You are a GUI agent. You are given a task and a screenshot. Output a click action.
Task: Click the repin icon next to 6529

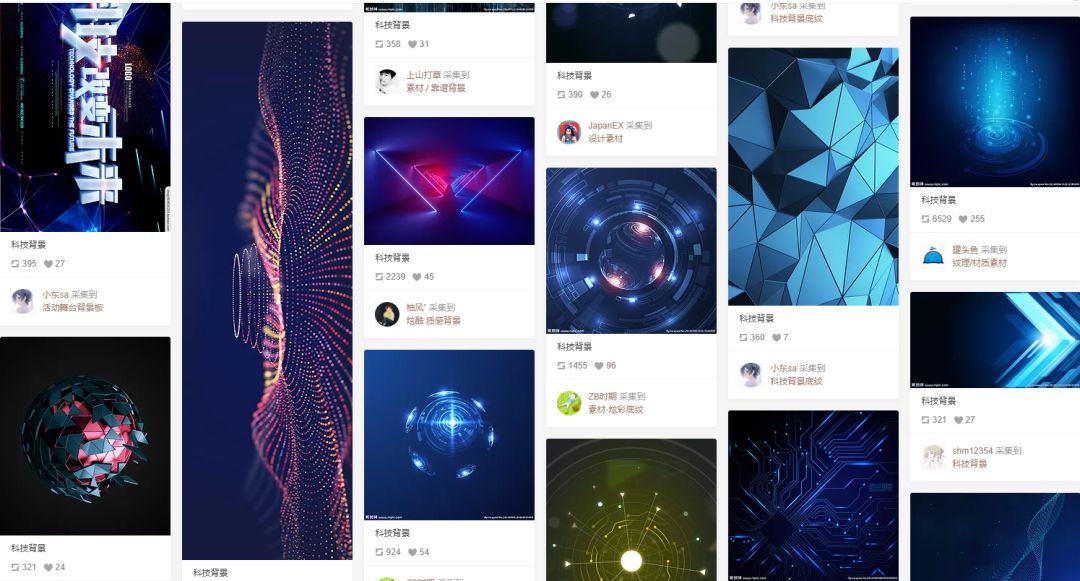pyautogui.click(x=925, y=219)
